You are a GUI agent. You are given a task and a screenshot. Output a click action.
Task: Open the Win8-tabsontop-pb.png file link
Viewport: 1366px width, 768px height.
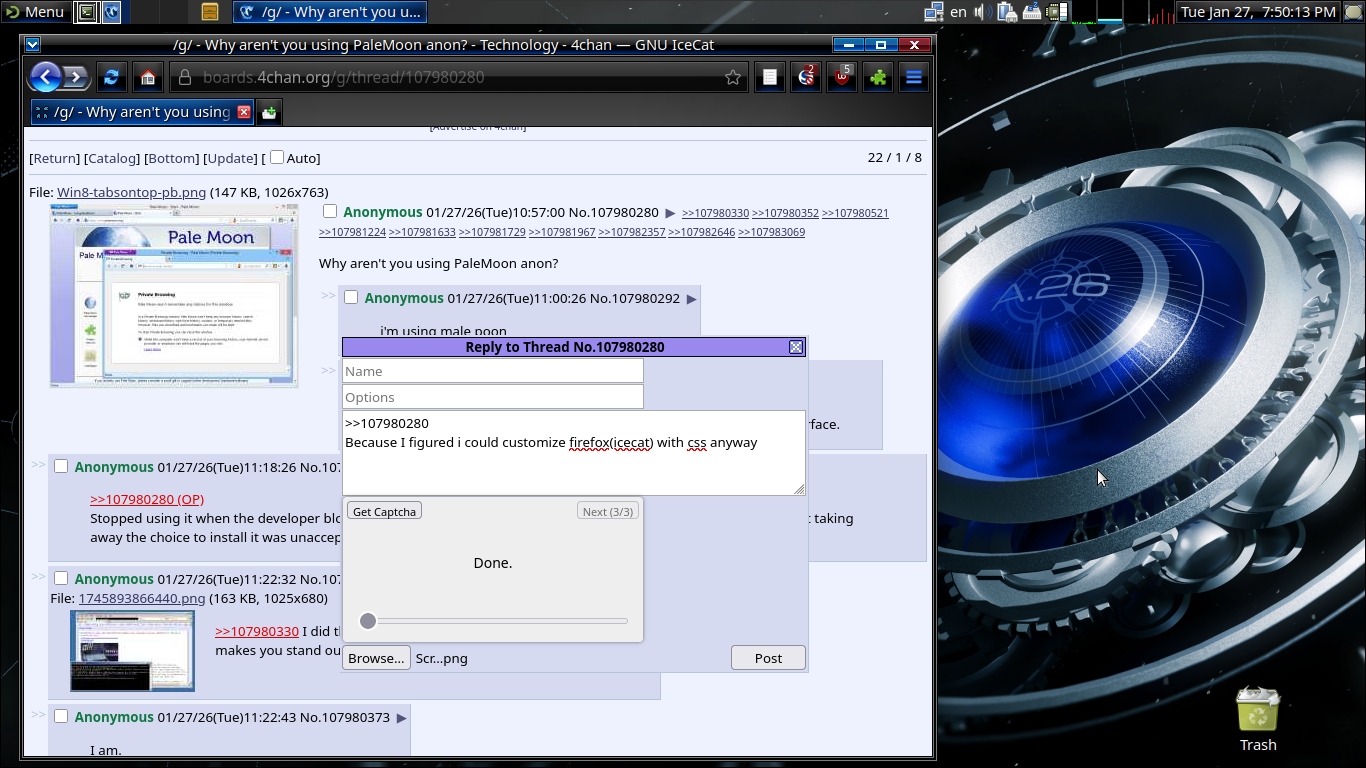[x=131, y=192]
